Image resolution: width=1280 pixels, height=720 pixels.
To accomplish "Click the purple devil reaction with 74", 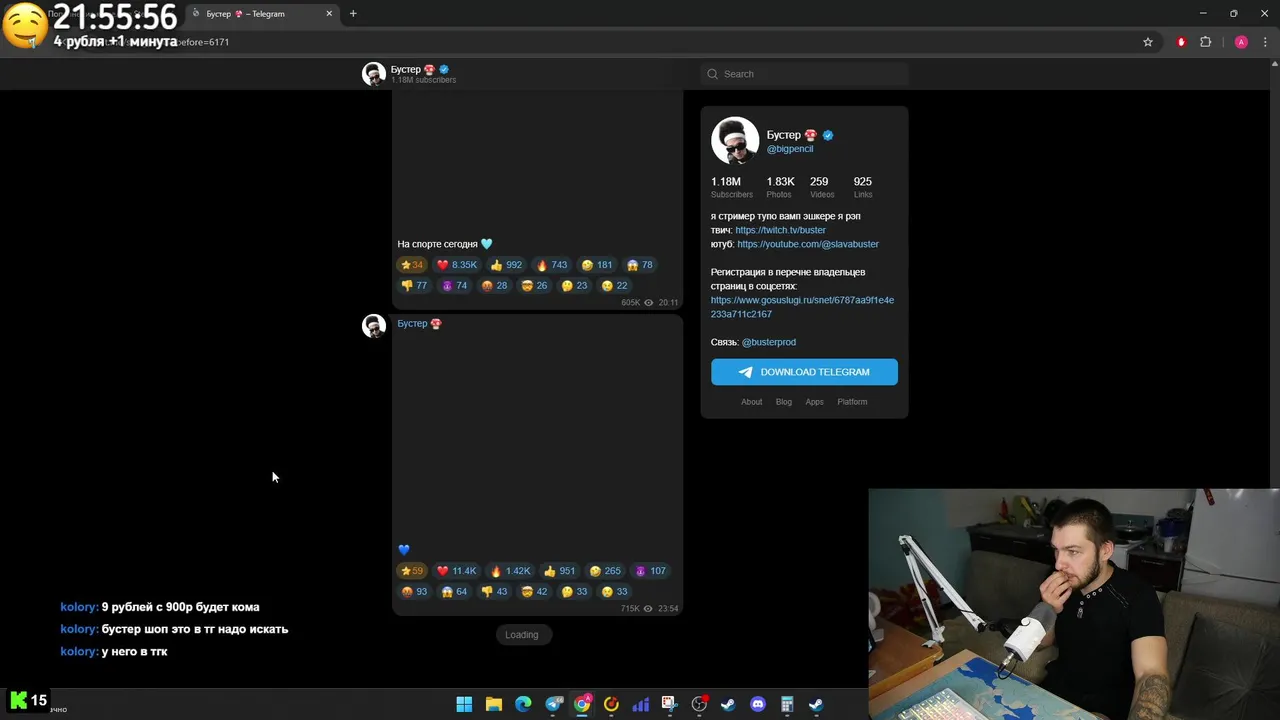I will point(454,286).
